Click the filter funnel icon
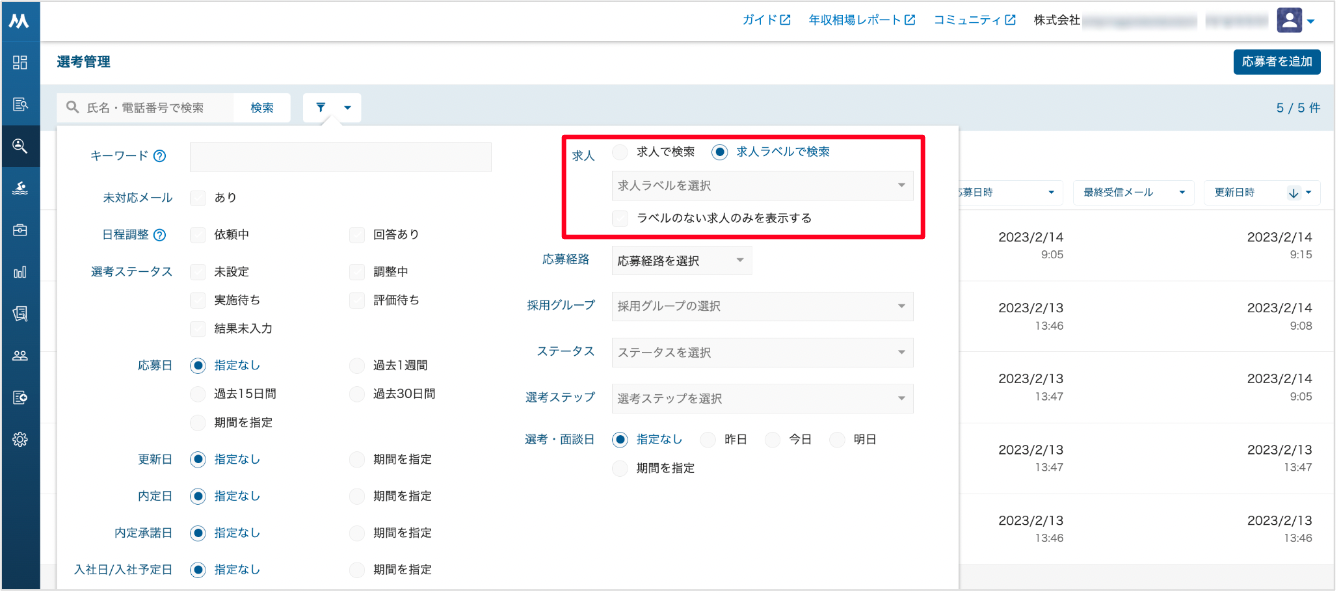The height and width of the screenshot is (593, 1338). (321, 107)
